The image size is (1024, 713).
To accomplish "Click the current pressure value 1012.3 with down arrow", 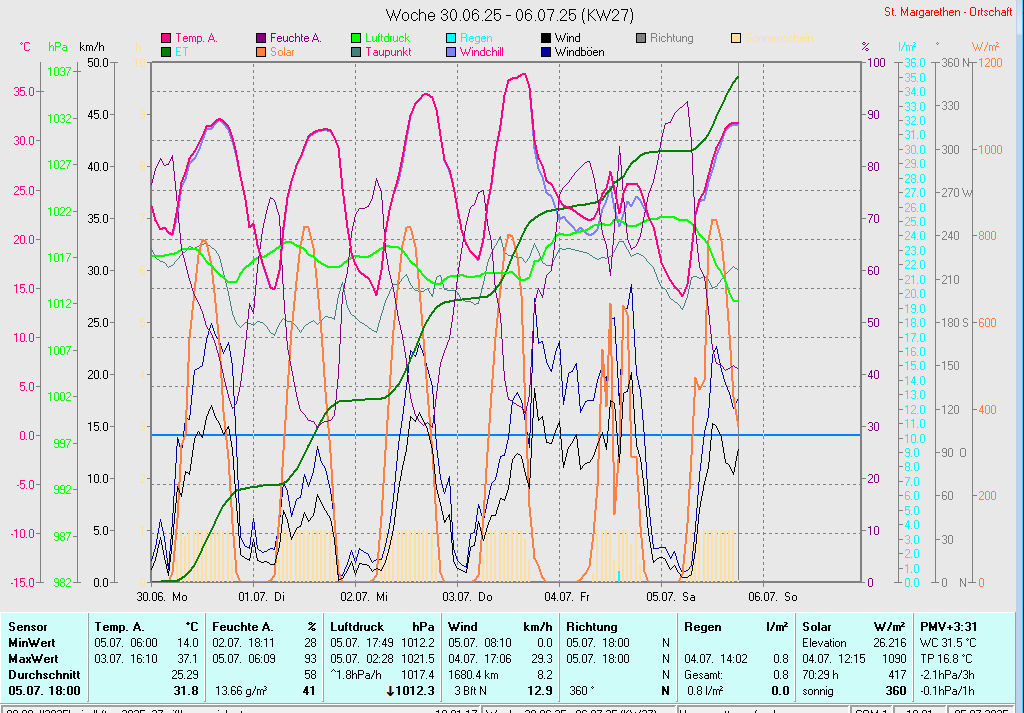I will [411, 691].
